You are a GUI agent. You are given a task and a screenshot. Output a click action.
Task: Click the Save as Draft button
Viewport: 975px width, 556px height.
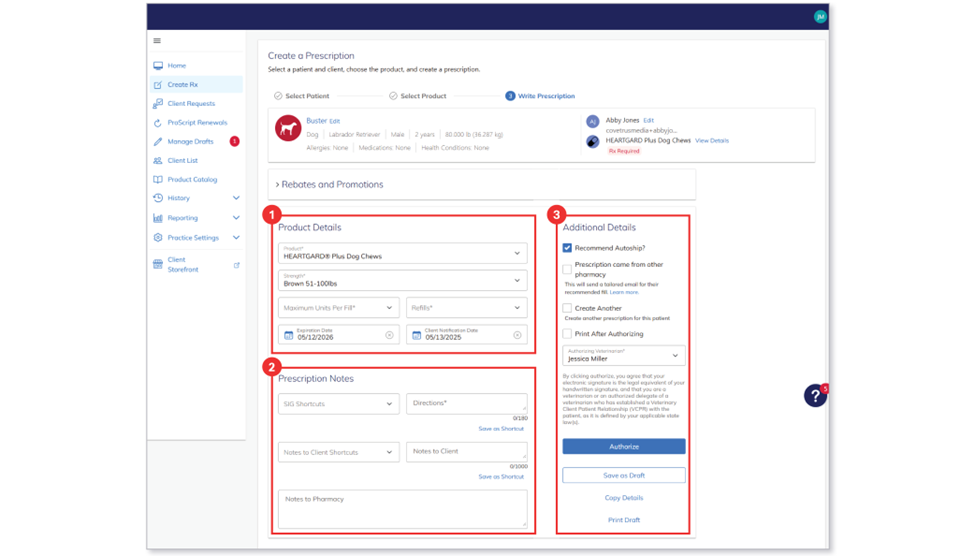624,475
